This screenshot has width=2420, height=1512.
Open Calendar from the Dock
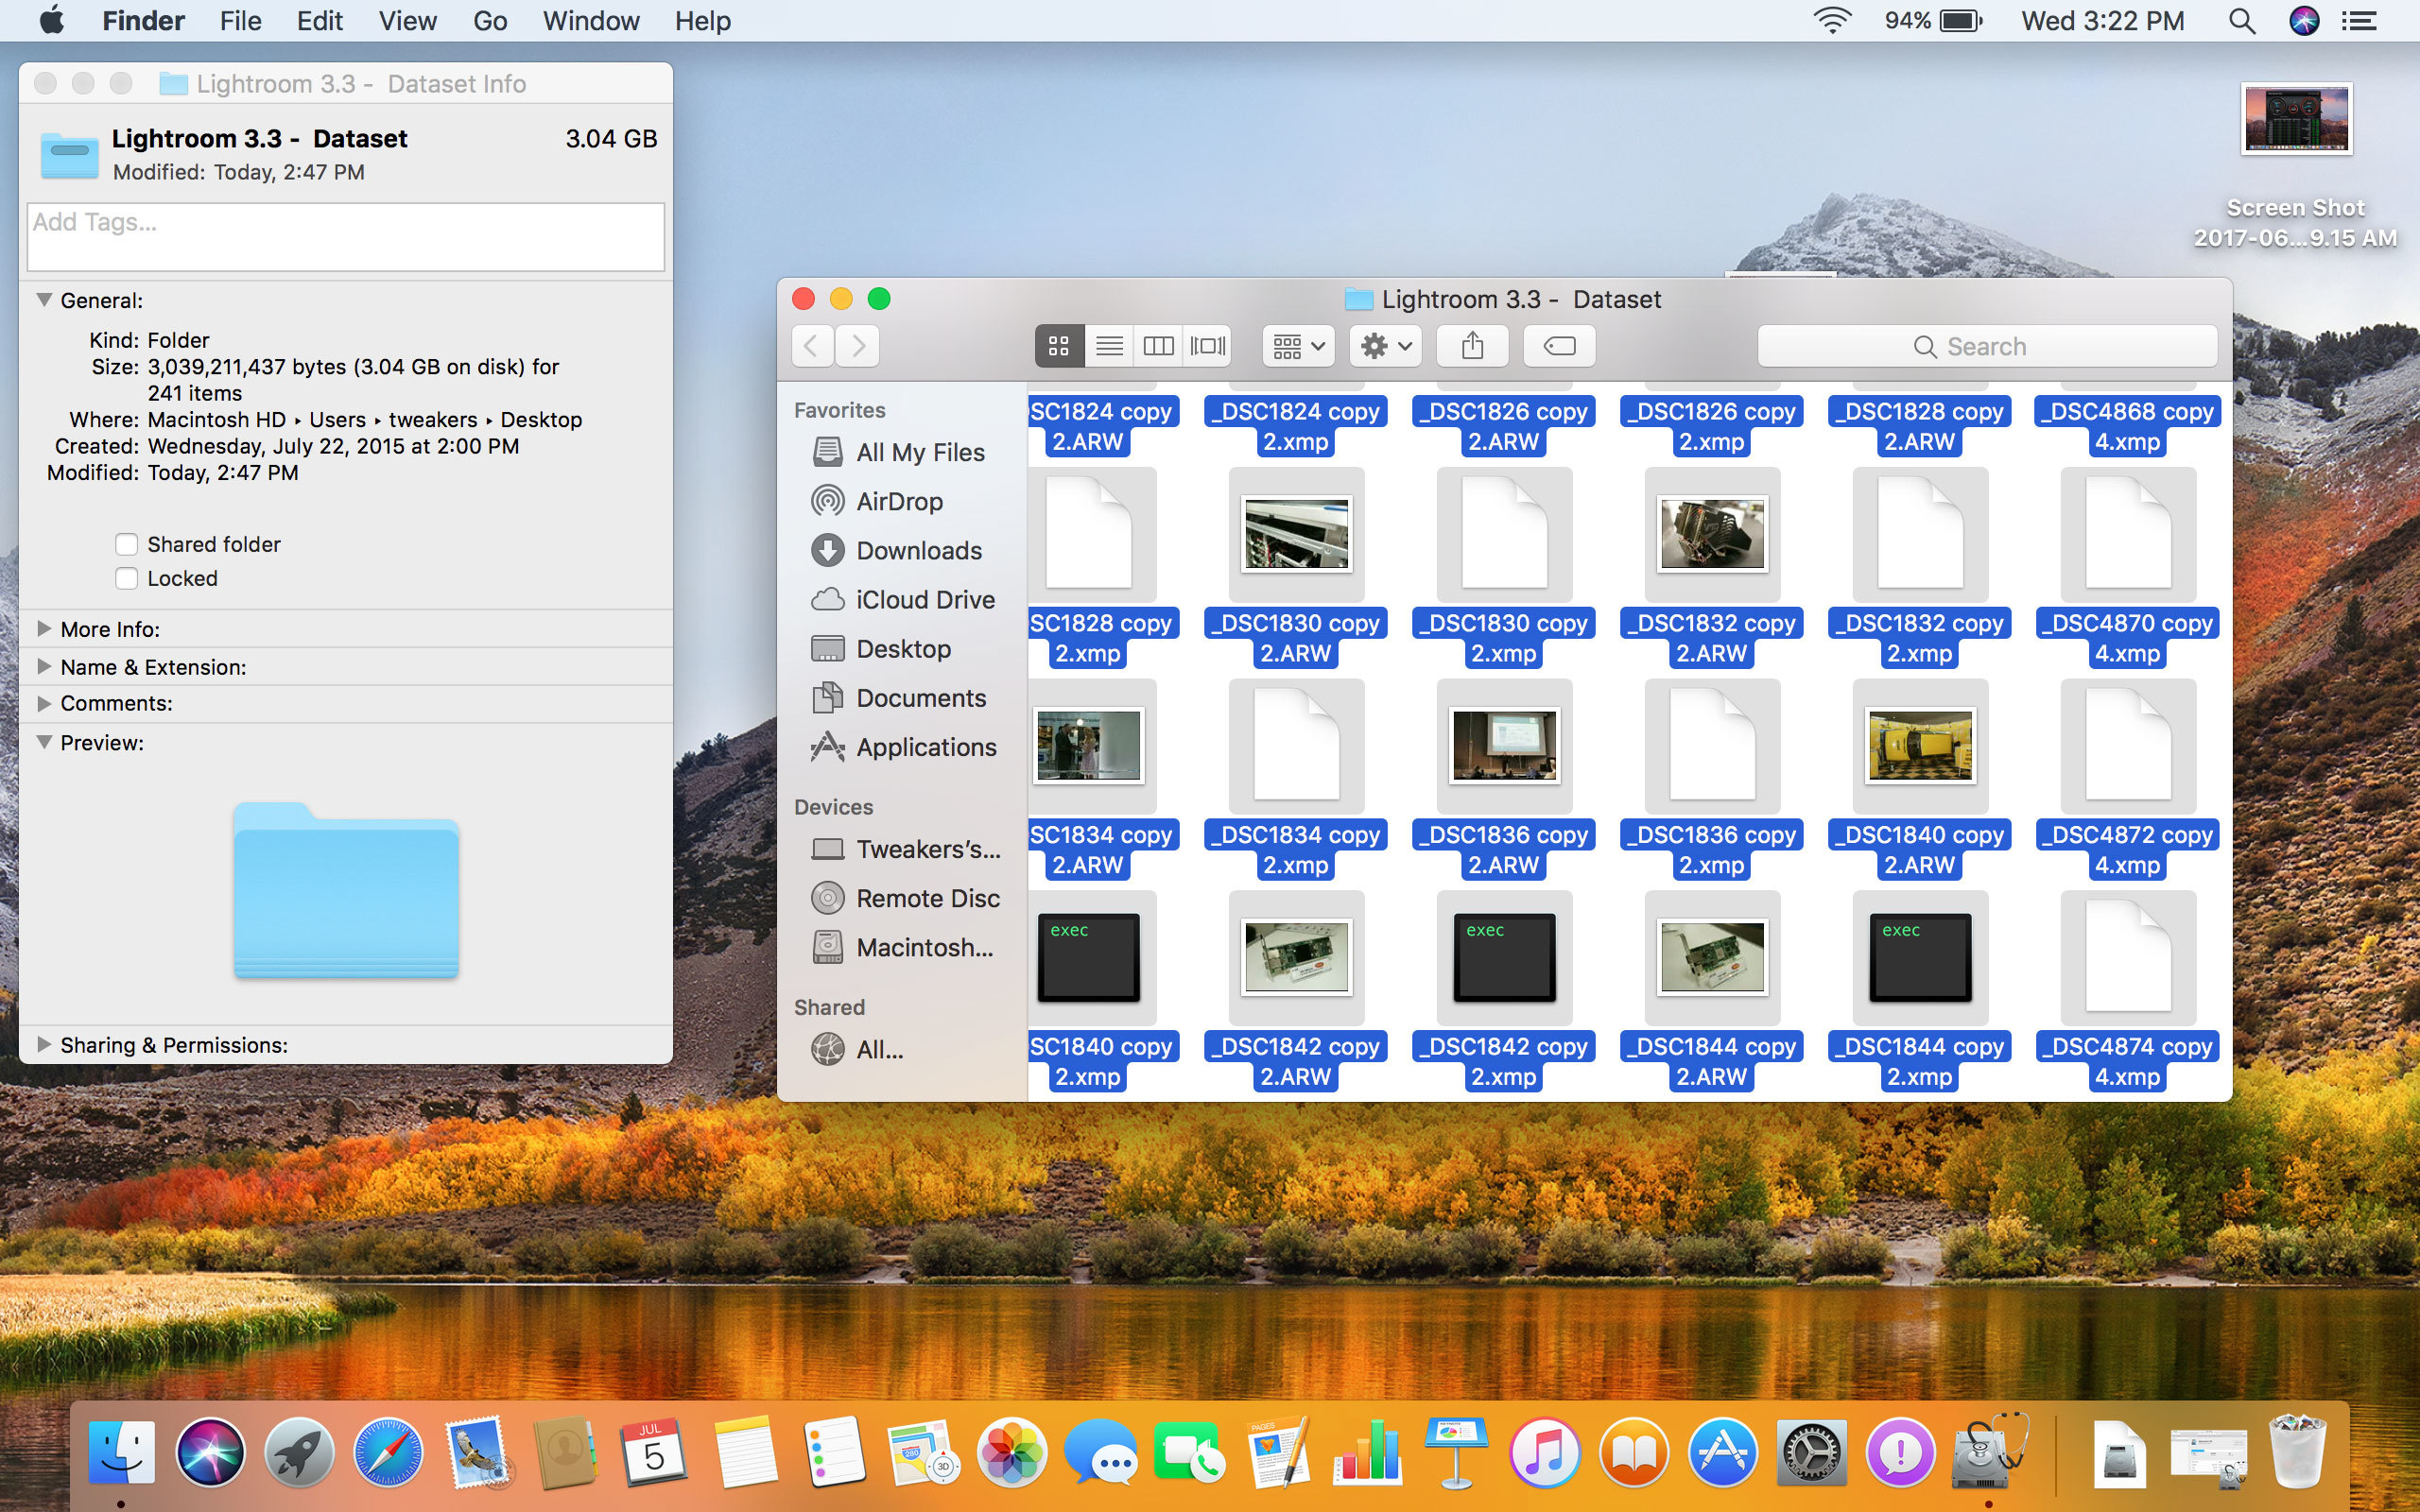(655, 1452)
